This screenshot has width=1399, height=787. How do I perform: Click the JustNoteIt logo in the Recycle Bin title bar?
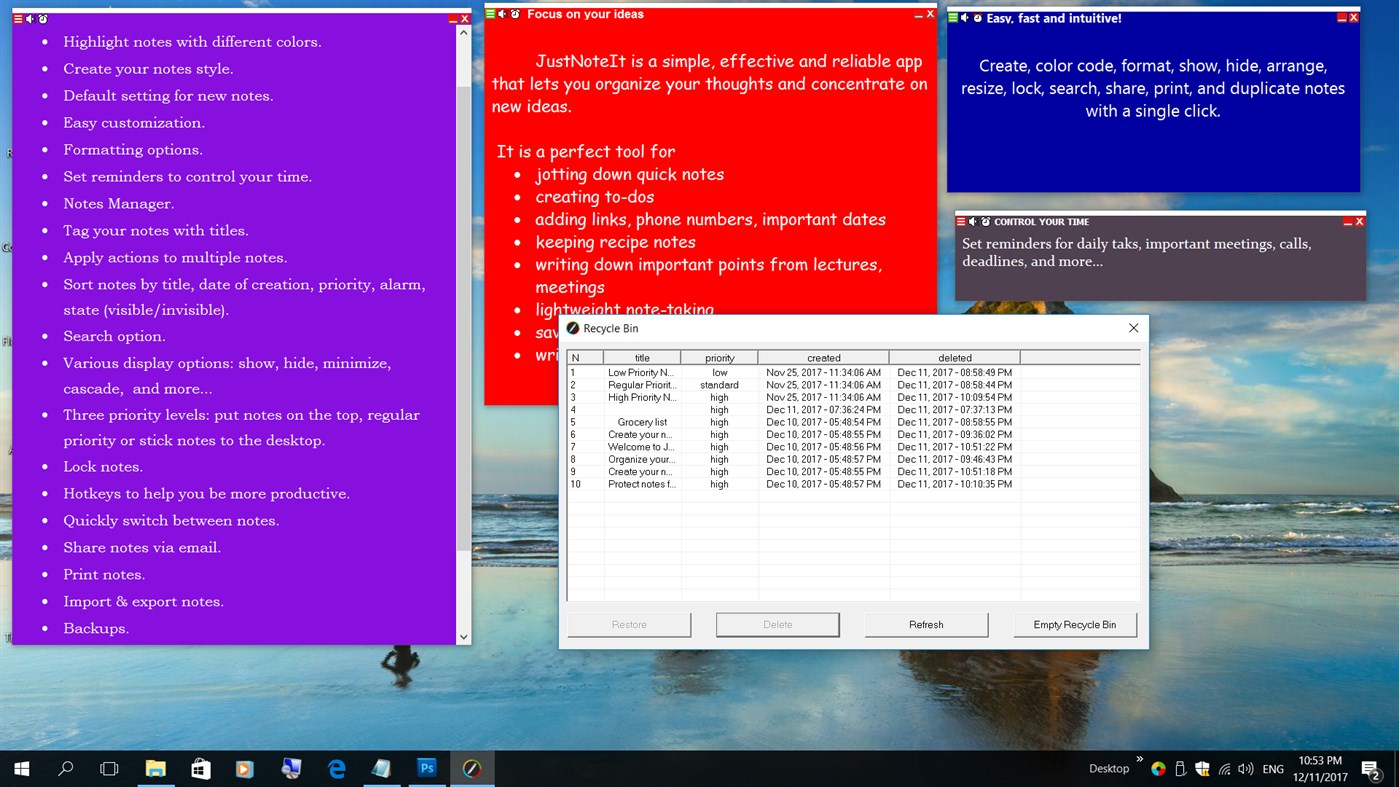[572, 328]
